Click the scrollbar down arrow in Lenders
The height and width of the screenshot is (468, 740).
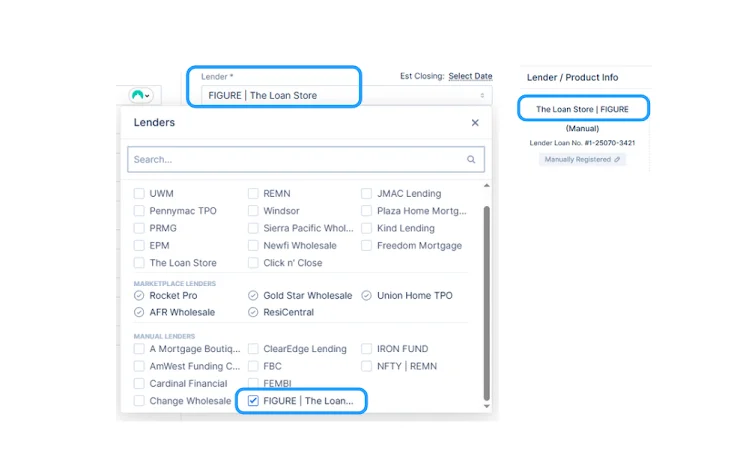coord(487,406)
